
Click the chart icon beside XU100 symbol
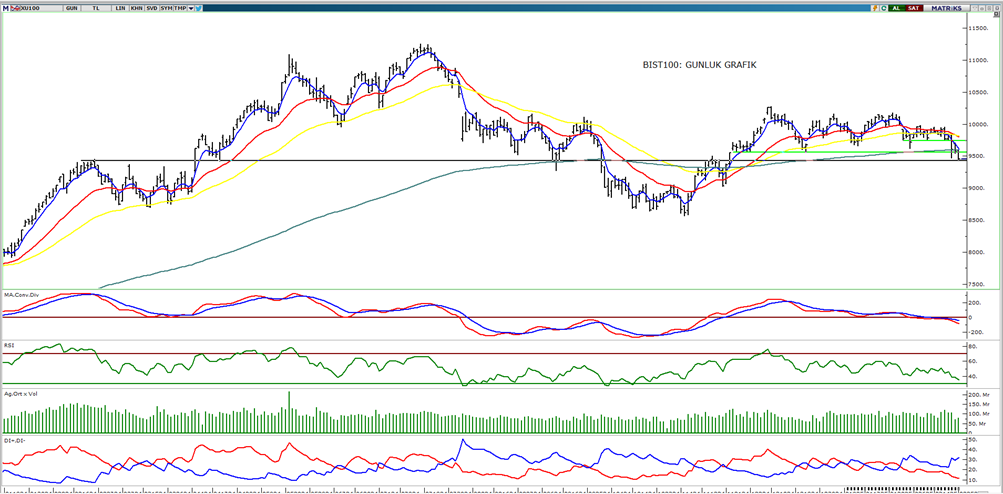tap(15, 8)
